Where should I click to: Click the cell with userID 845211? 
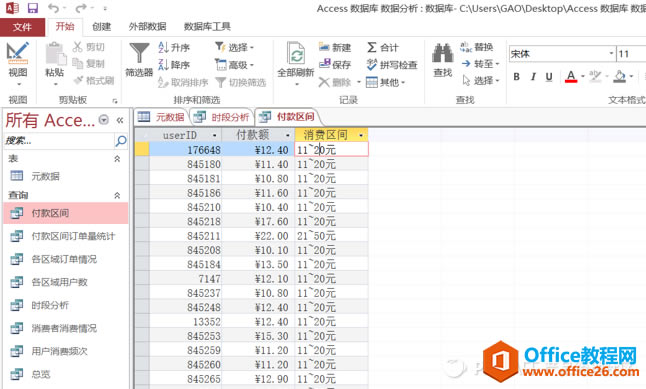point(185,236)
